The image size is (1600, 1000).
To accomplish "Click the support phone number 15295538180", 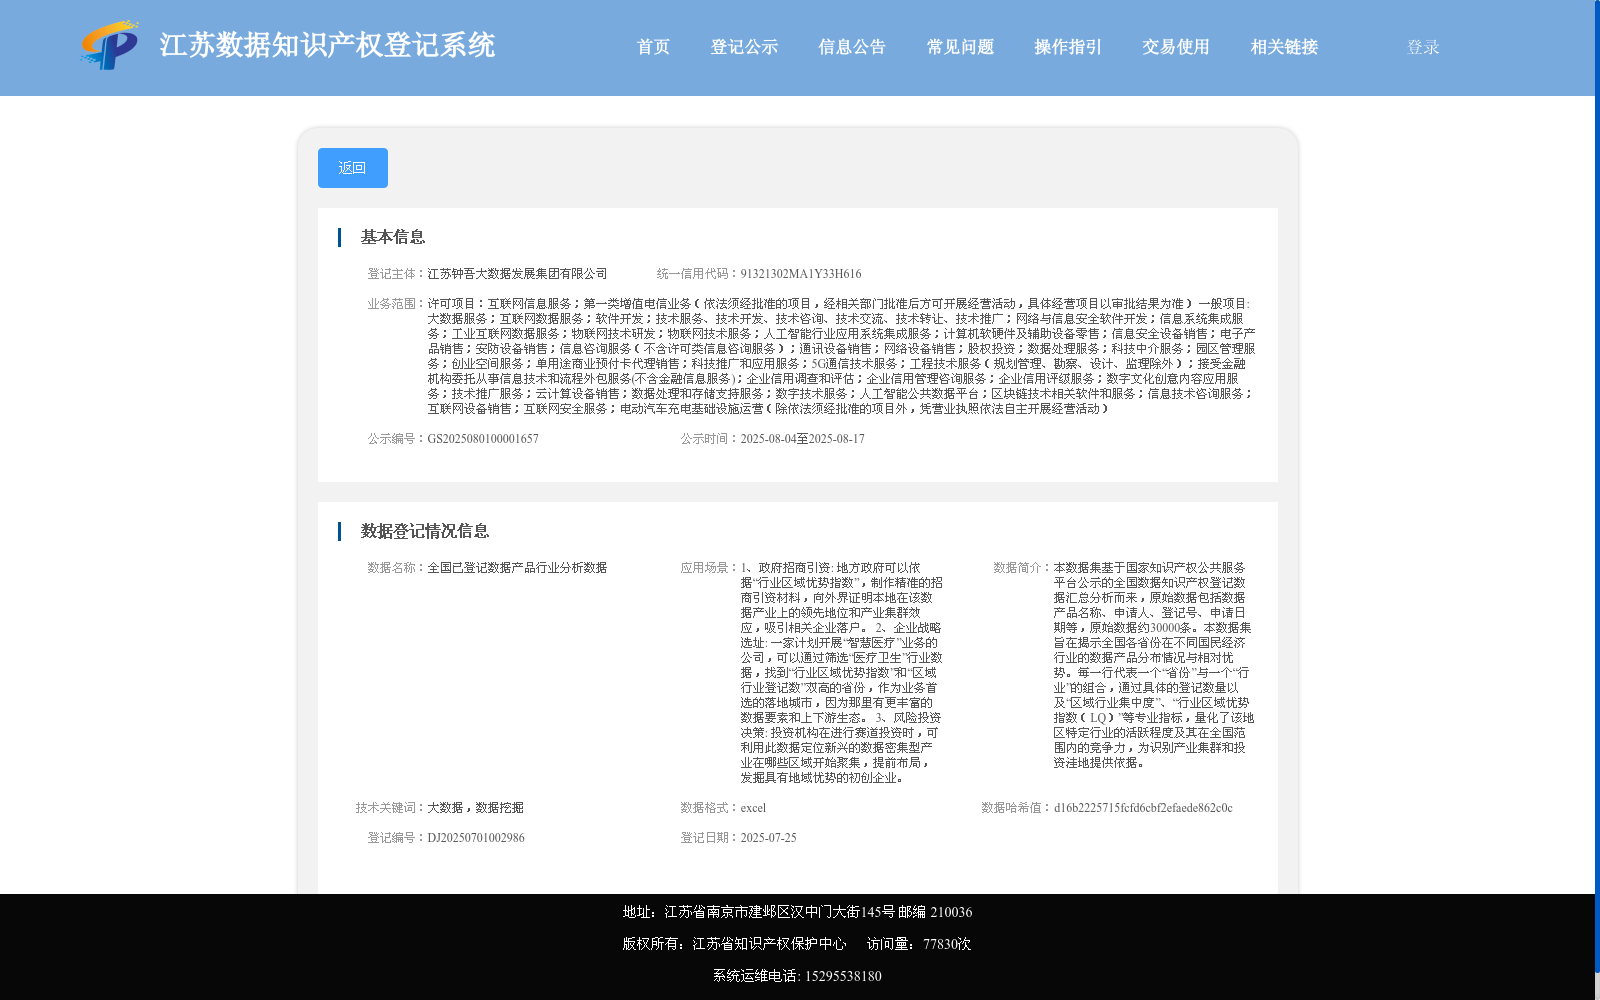I will click(843, 976).
